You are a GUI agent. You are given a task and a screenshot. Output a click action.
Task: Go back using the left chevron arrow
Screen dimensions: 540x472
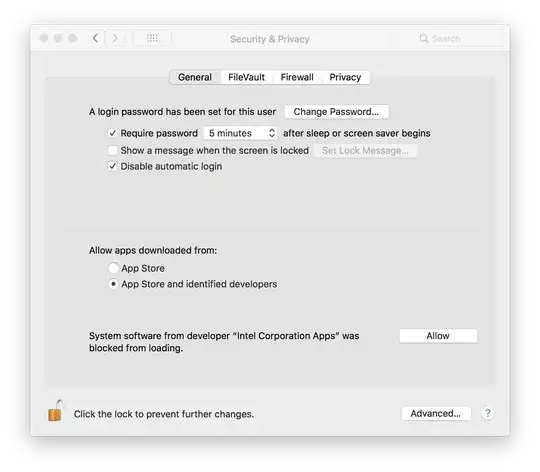[x=95, y=38]
